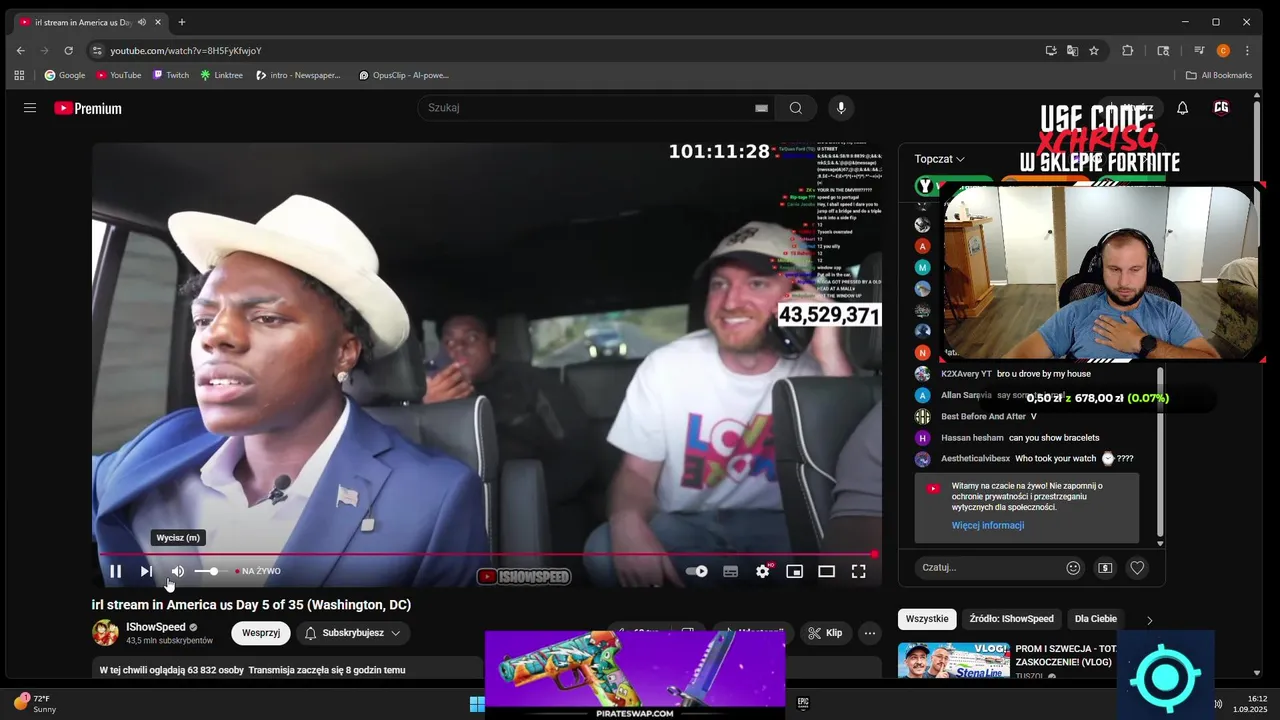Skip to next video in player
Screen dimensions: 1280x720
[x=146, y=571]
